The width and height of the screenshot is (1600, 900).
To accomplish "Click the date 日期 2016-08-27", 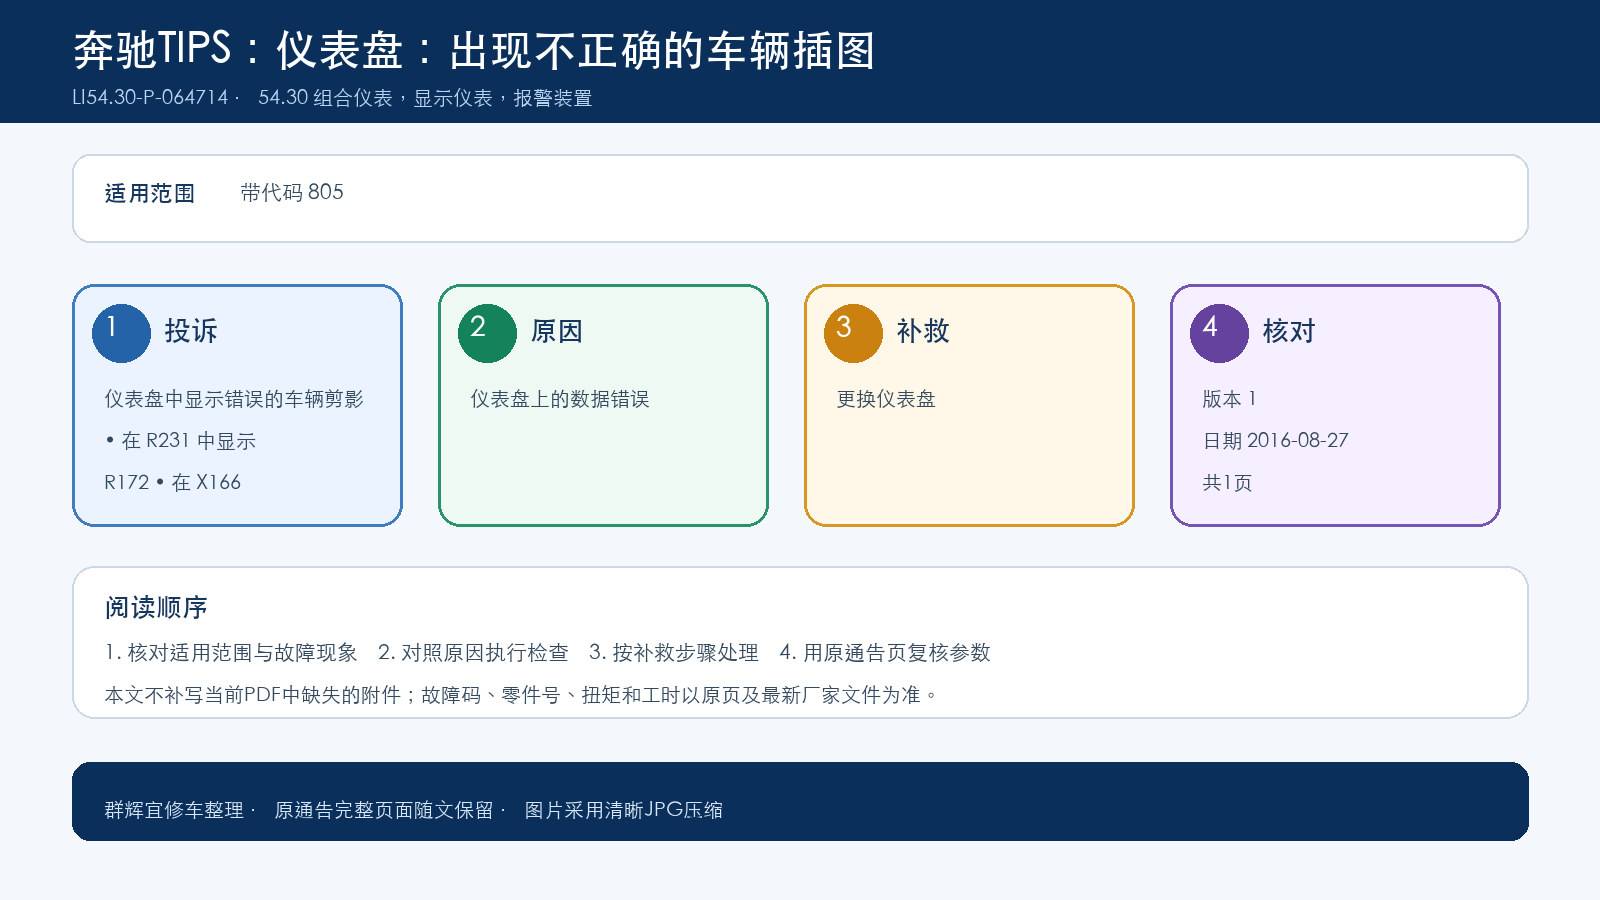I will point(1275,441).
